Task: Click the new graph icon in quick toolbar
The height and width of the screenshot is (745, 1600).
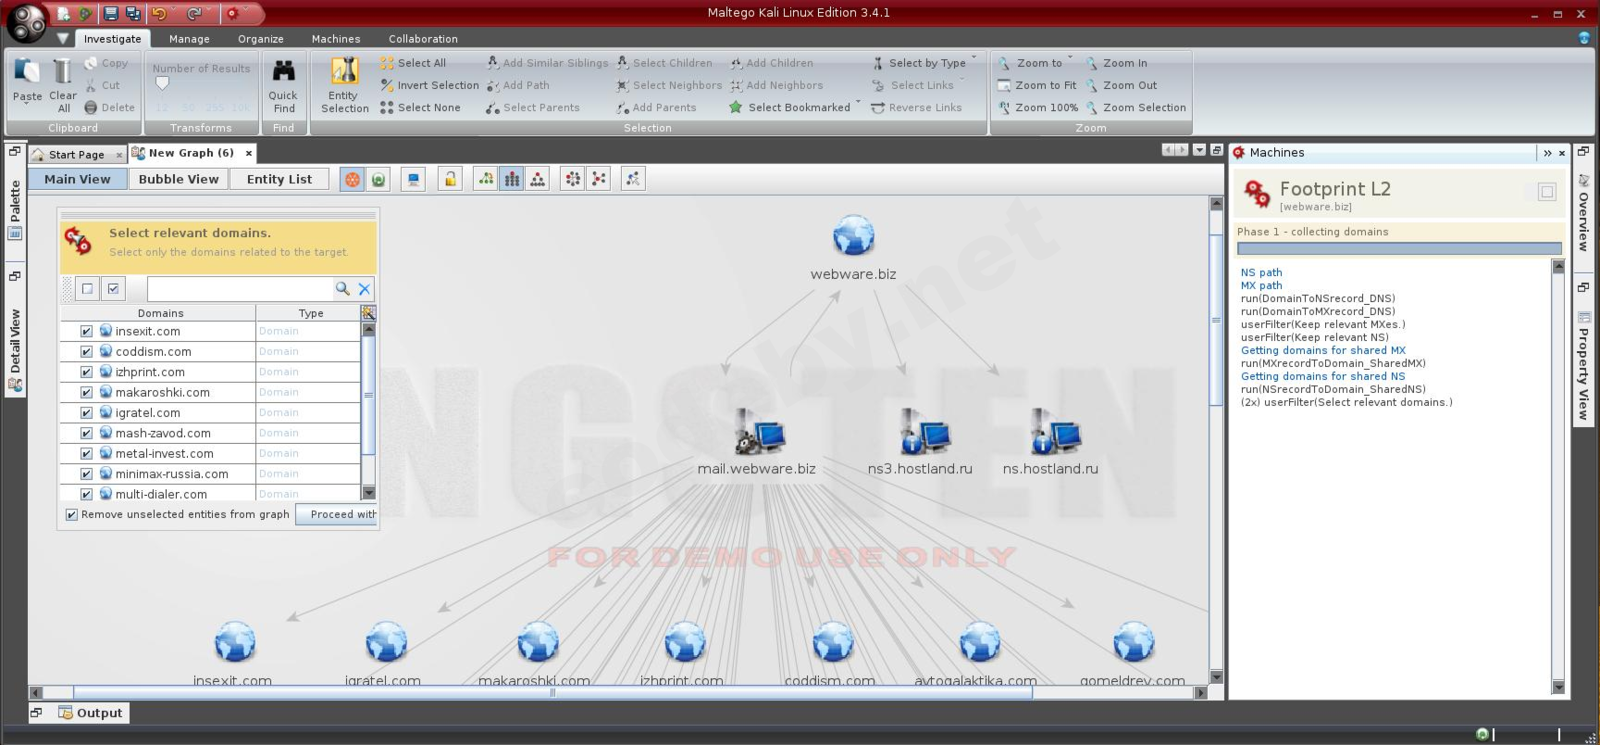Action: (x=64, y=14)
